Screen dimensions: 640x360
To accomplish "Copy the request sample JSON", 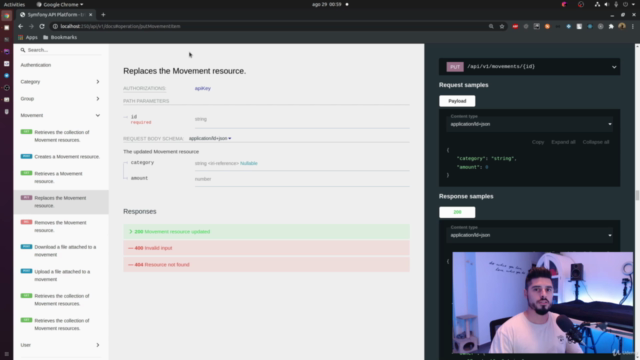I will coord(538,142).
